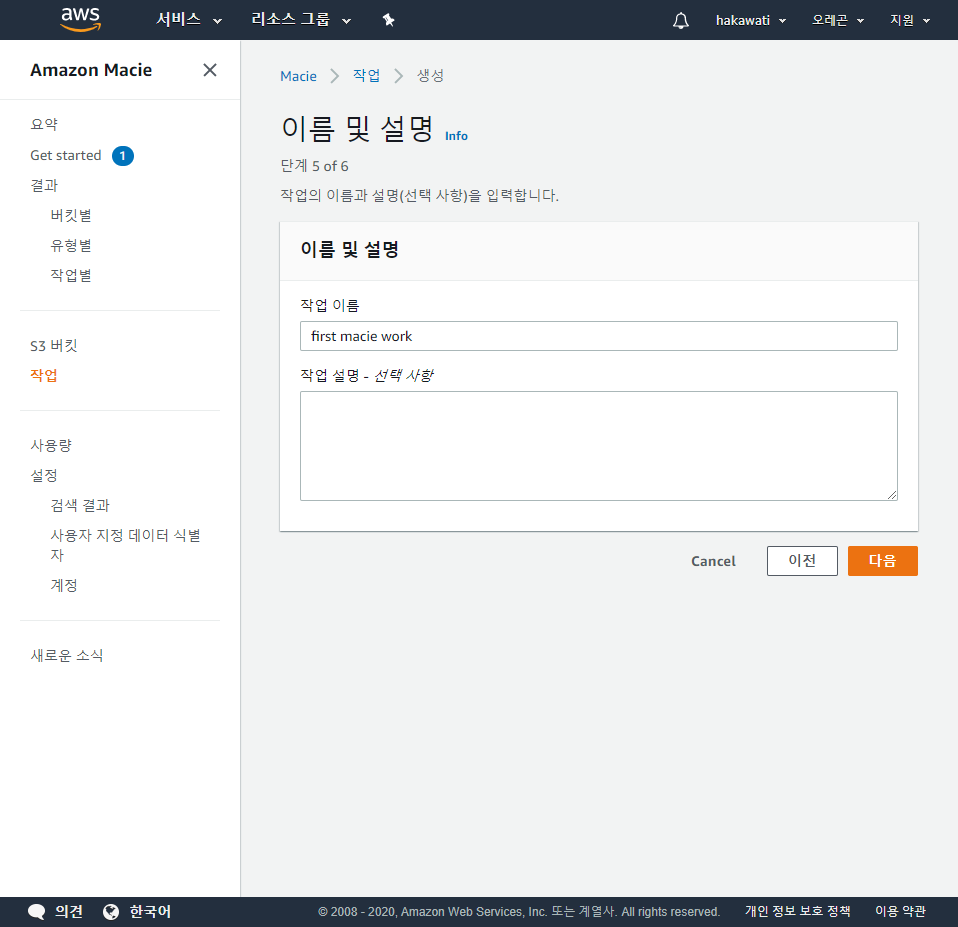Screen dimensions: 958x927
Task: Open 작업별 findings view
Action: 71,276
